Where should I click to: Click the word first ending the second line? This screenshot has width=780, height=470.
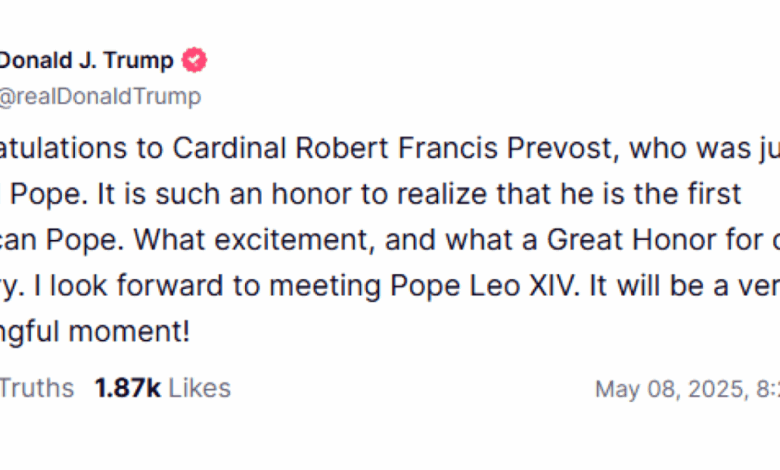point(714,193)
